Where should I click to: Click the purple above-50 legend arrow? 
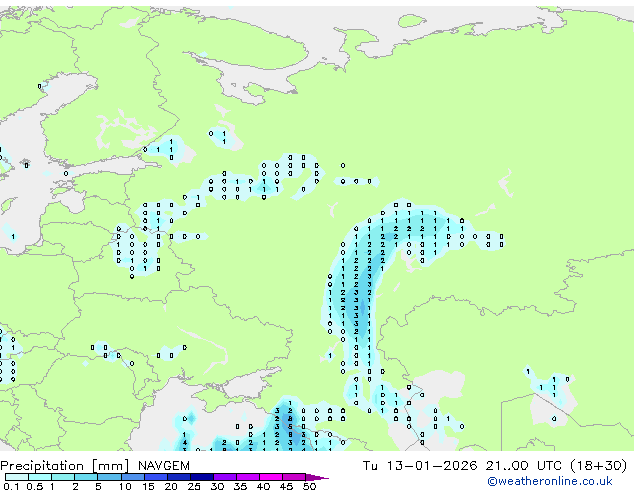(317, 477)
